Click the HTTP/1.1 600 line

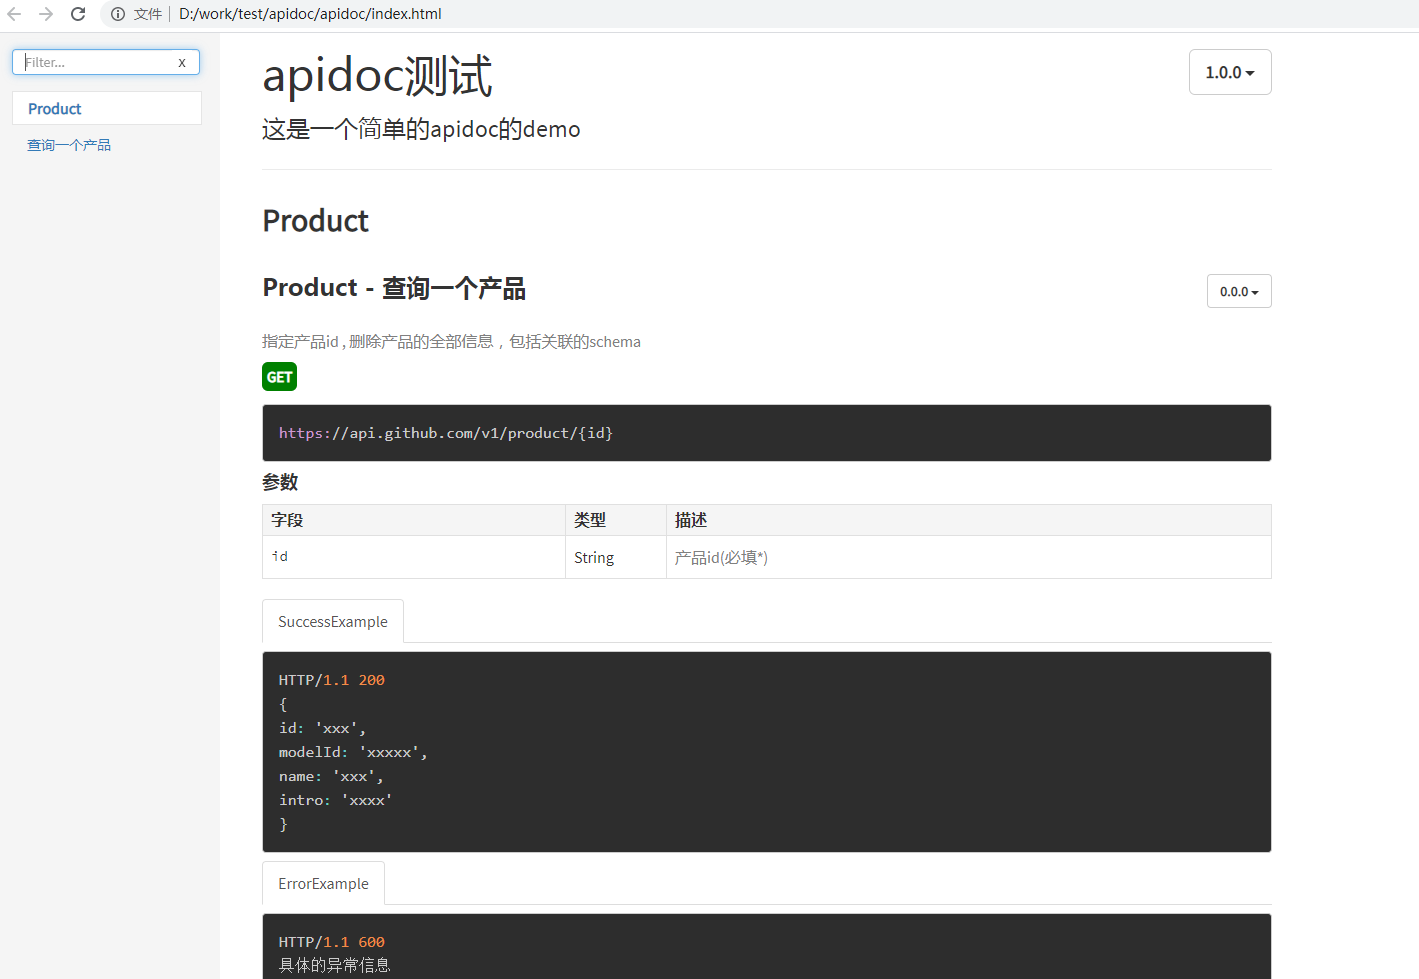[x=332, y=942]
